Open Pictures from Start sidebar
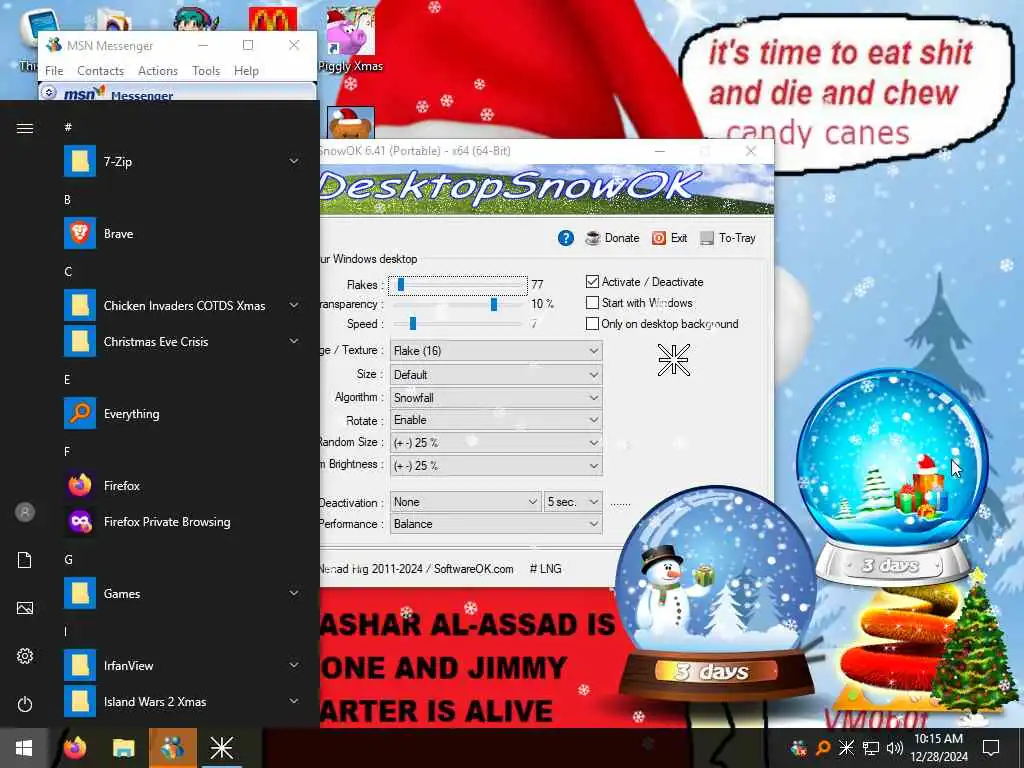Viewport: 1024px width, 768px height. pyautogui.click(x=25, y=608)
